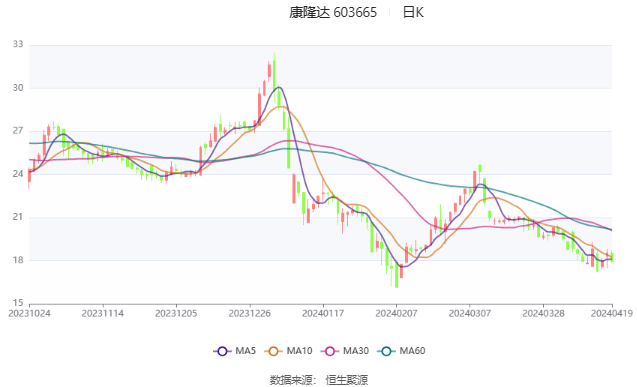Click the lowest green candlestick near 16
Image resolution: width=637 pixels, height=387 pixels.
click(396, 276)
